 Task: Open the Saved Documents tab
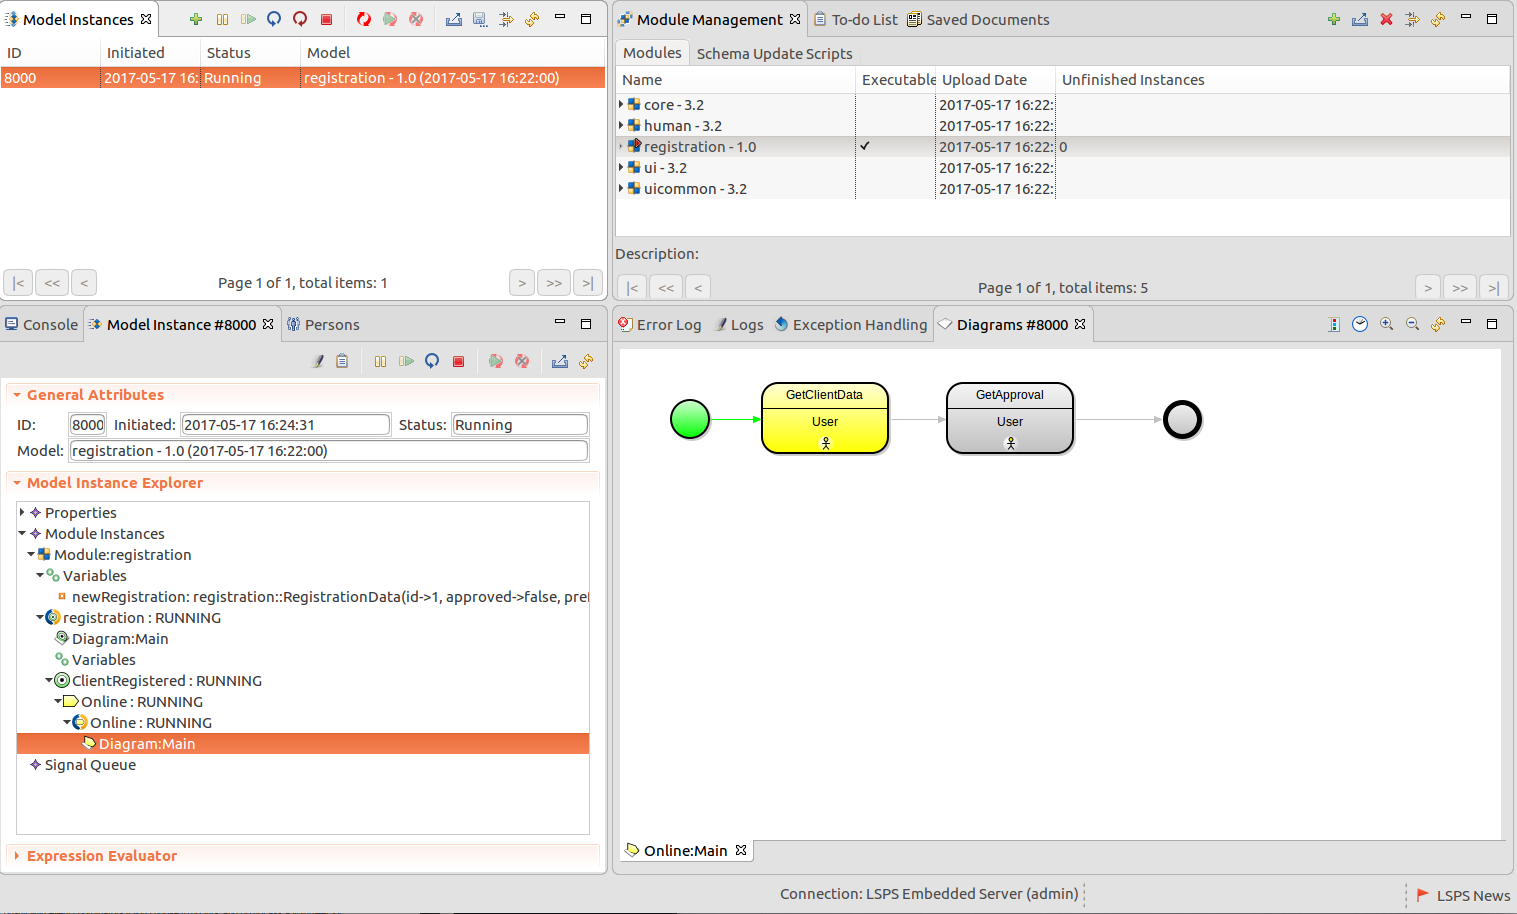(x=978, y=19)
